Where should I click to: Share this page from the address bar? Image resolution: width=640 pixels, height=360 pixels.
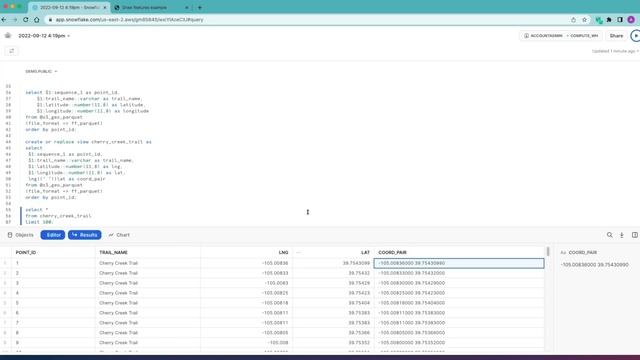(573, 20)
